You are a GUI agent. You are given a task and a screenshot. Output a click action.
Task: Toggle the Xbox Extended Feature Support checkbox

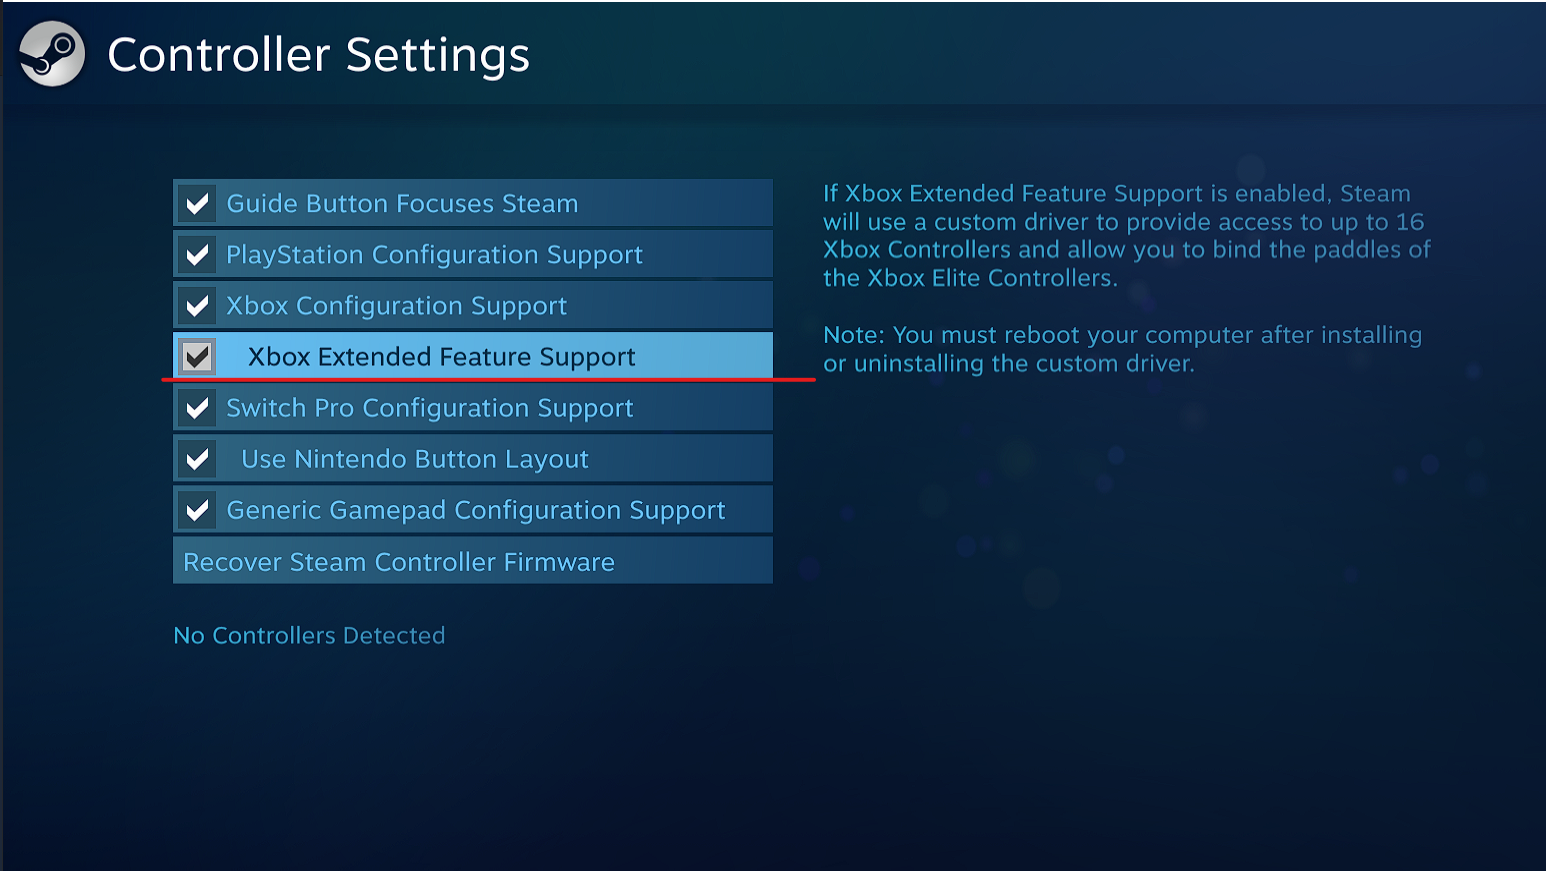point(198,357)
